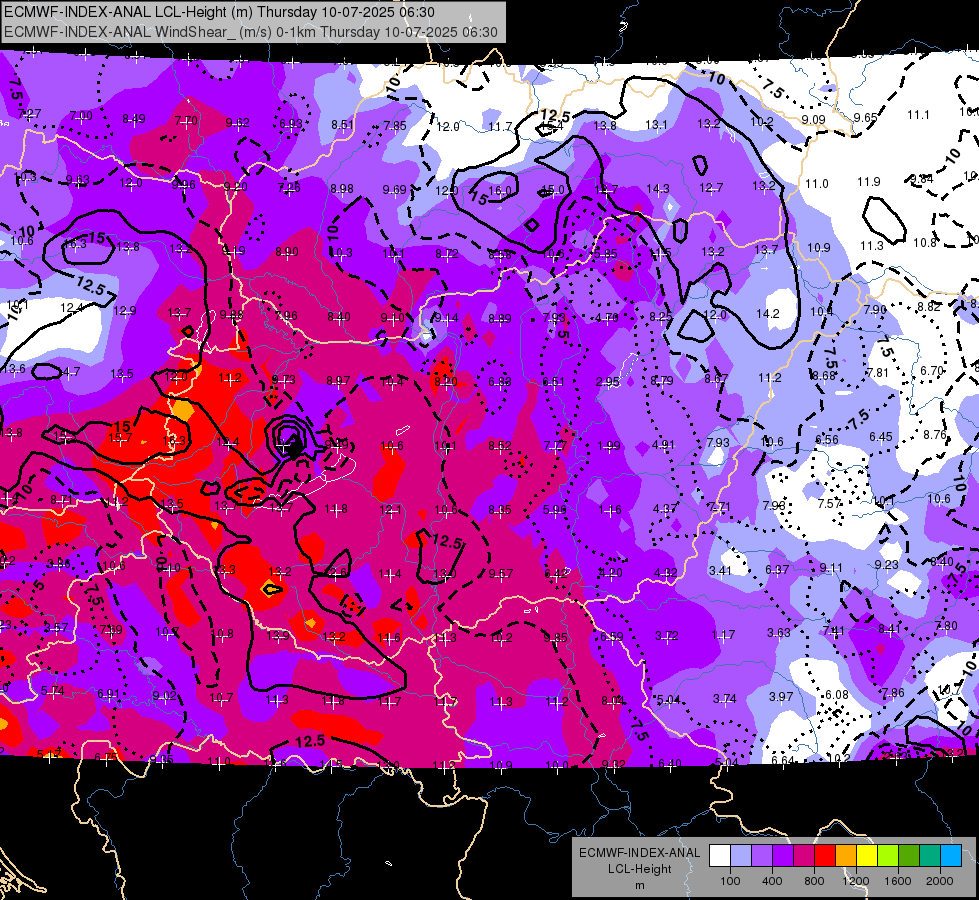Click the wind shear value 16.0

coord(499,190)
